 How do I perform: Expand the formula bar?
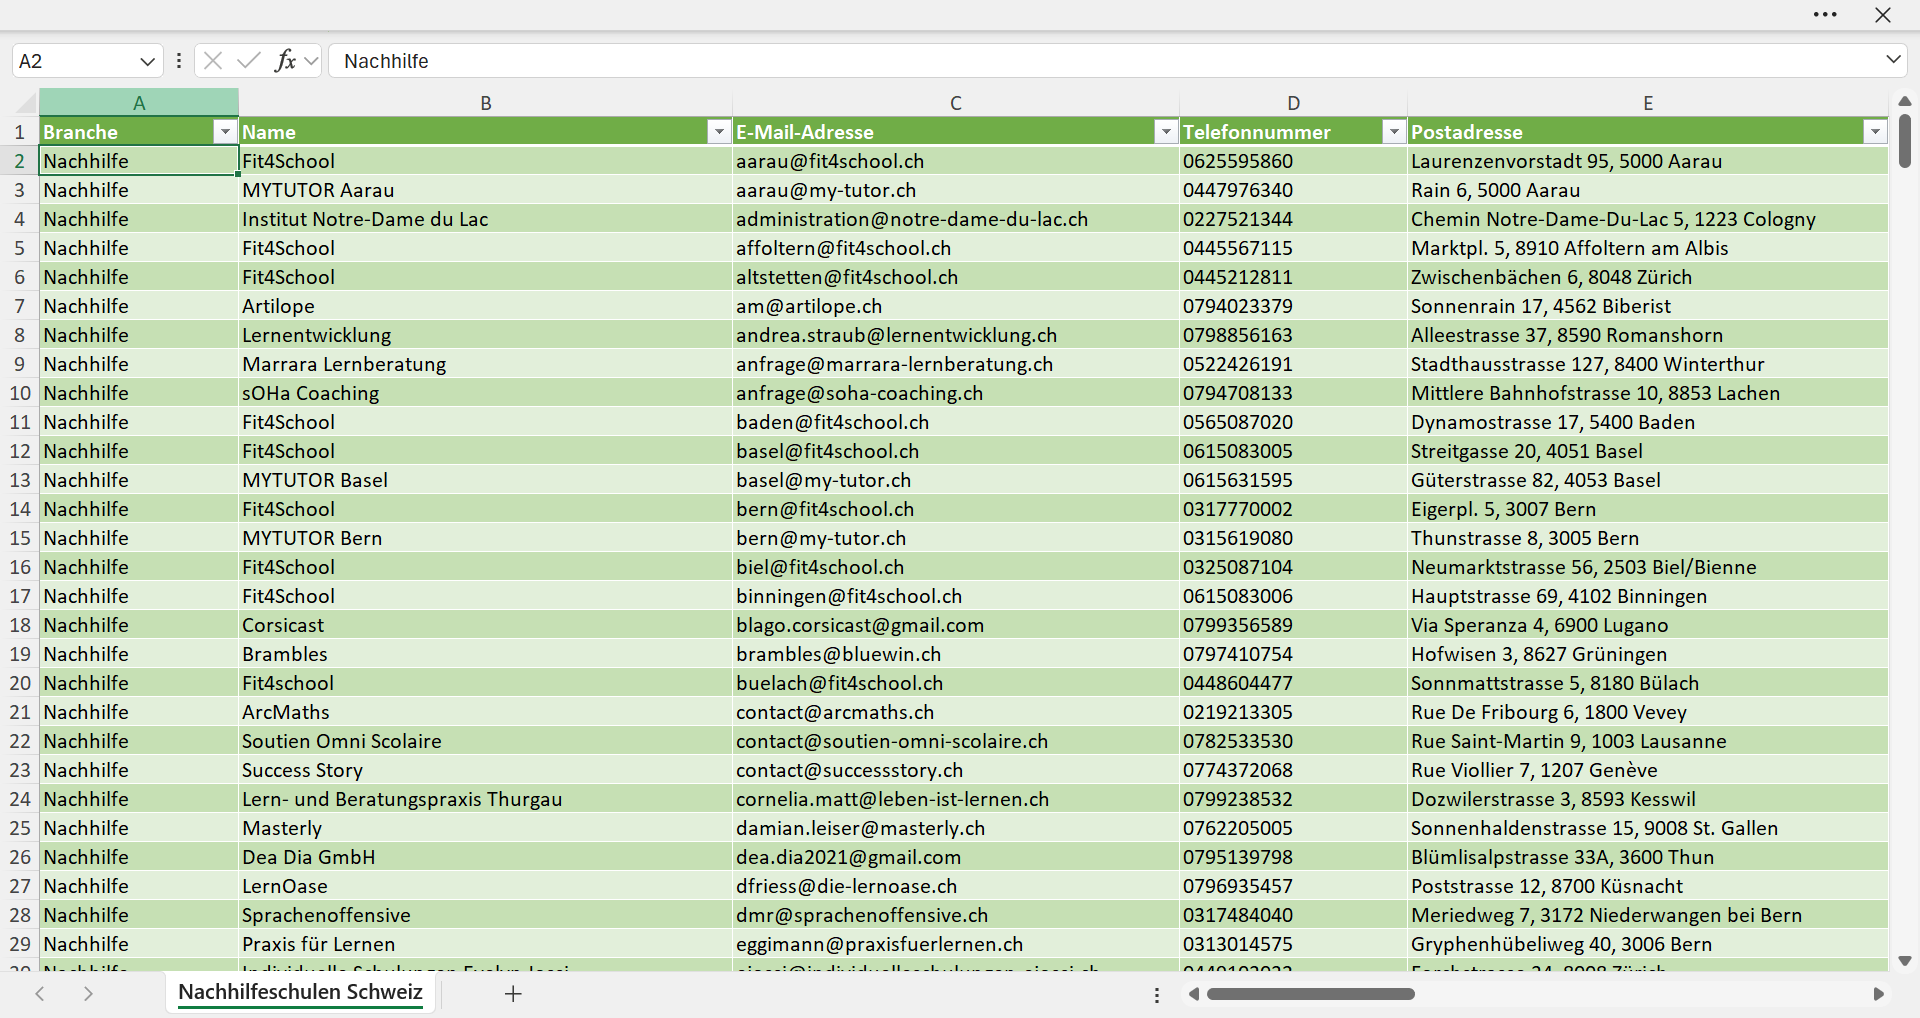[x=1893, y=60]
